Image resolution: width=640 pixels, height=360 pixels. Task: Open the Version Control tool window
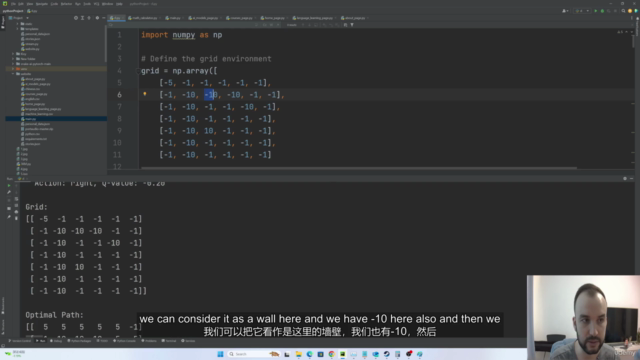coord(20,341)
